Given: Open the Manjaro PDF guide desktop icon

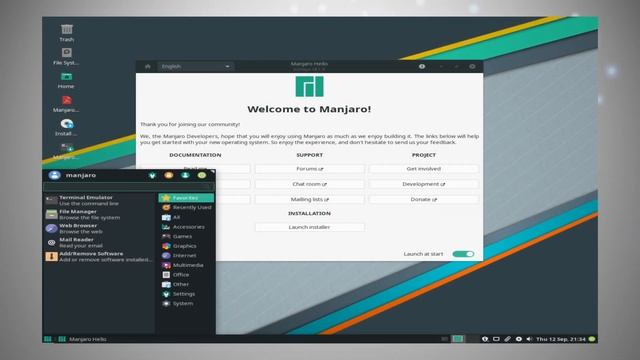Looking at the screenshot, I should point(66,104).
